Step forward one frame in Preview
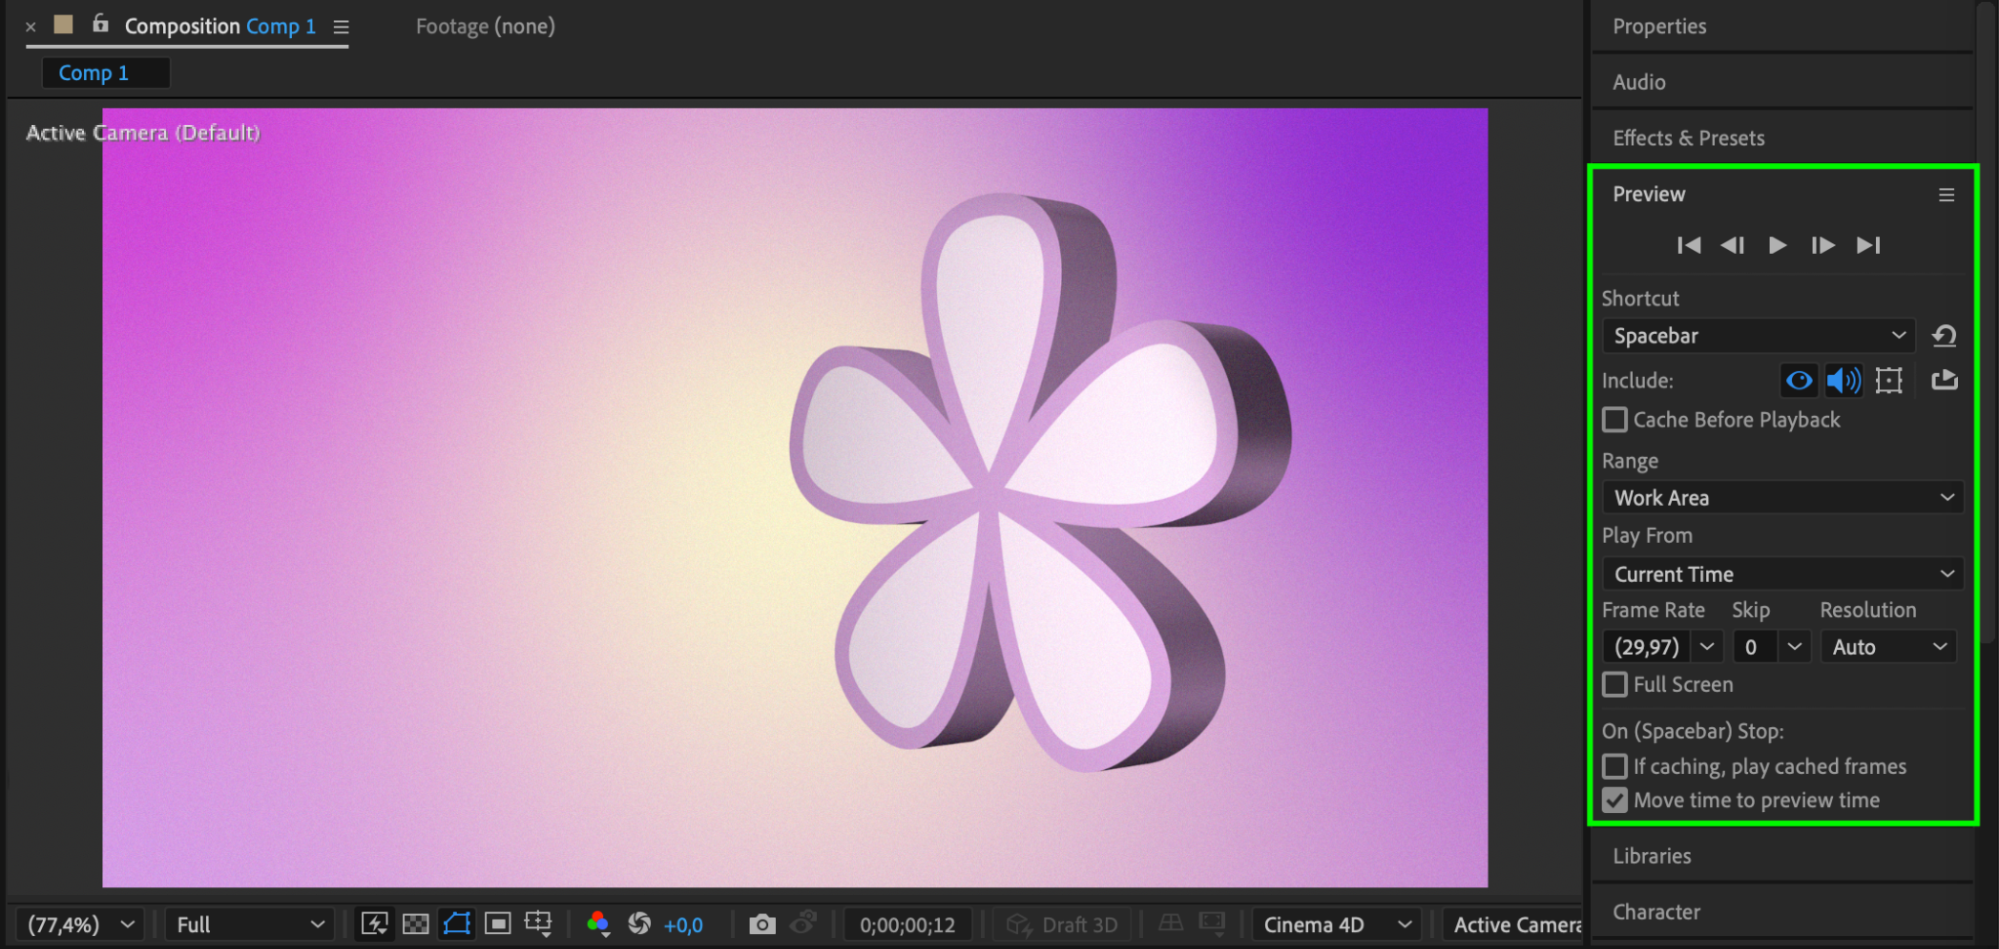The image size is (1999, 949). pyautogui.click(x=1822, y=245)
